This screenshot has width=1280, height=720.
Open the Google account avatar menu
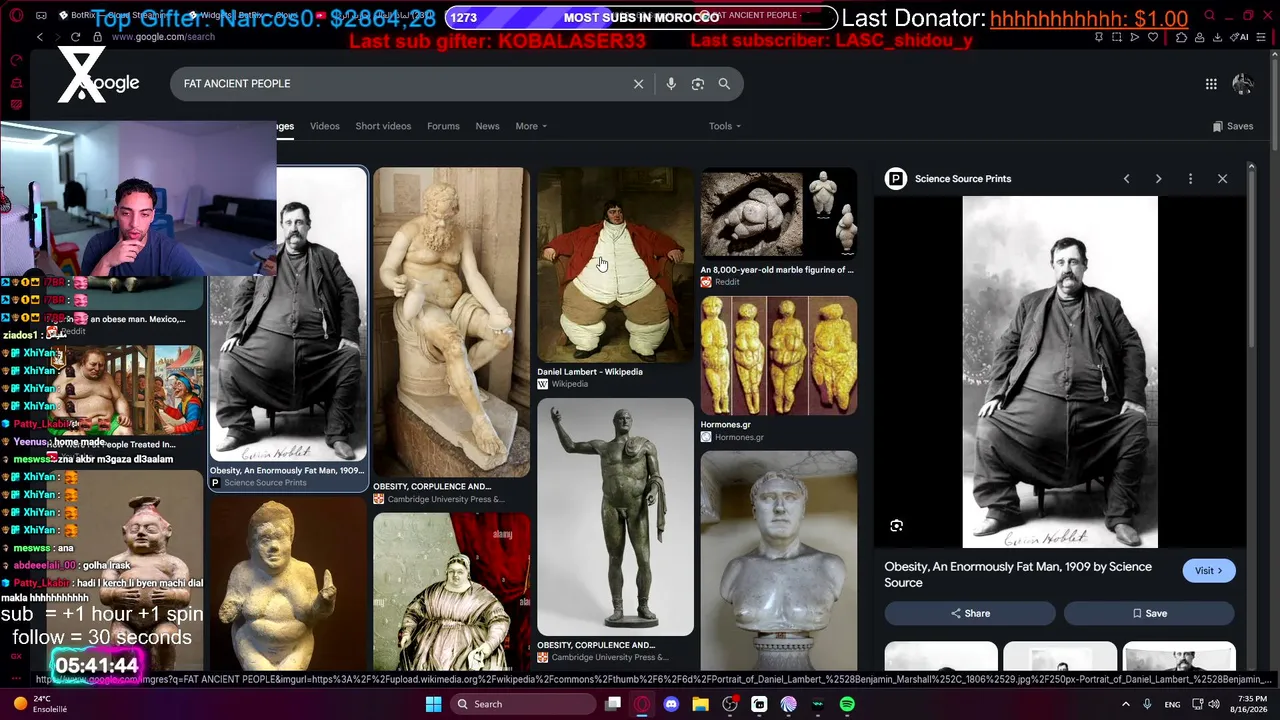click(1243, 84)
